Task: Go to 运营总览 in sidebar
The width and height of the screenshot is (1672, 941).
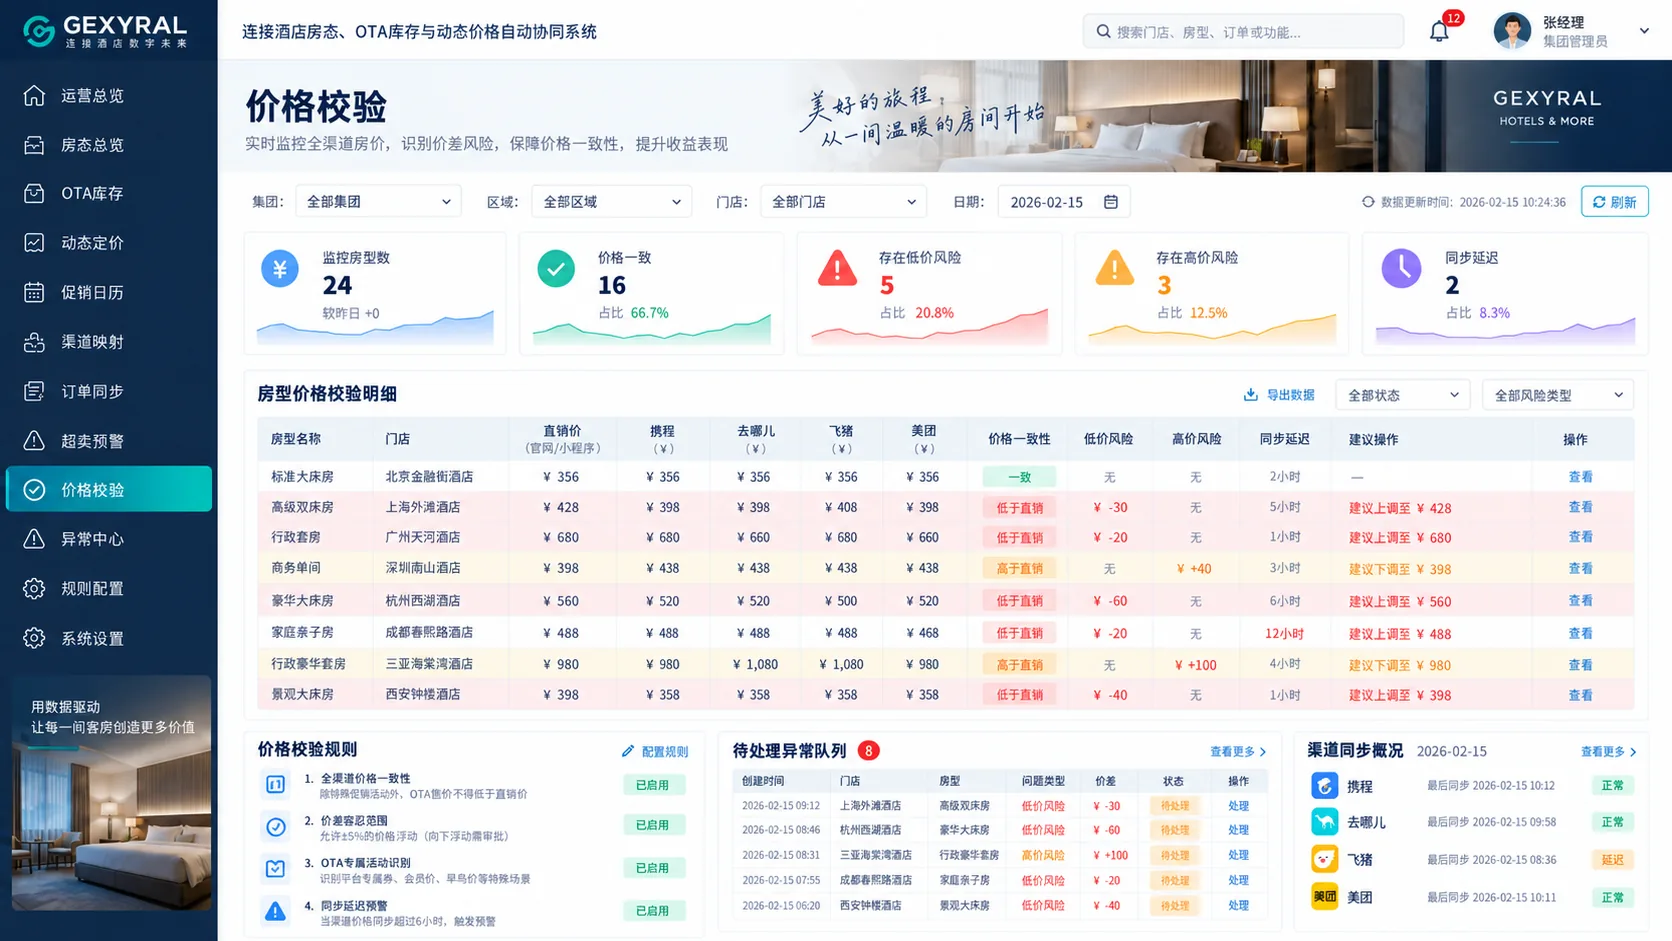Action: click(109, 96)
